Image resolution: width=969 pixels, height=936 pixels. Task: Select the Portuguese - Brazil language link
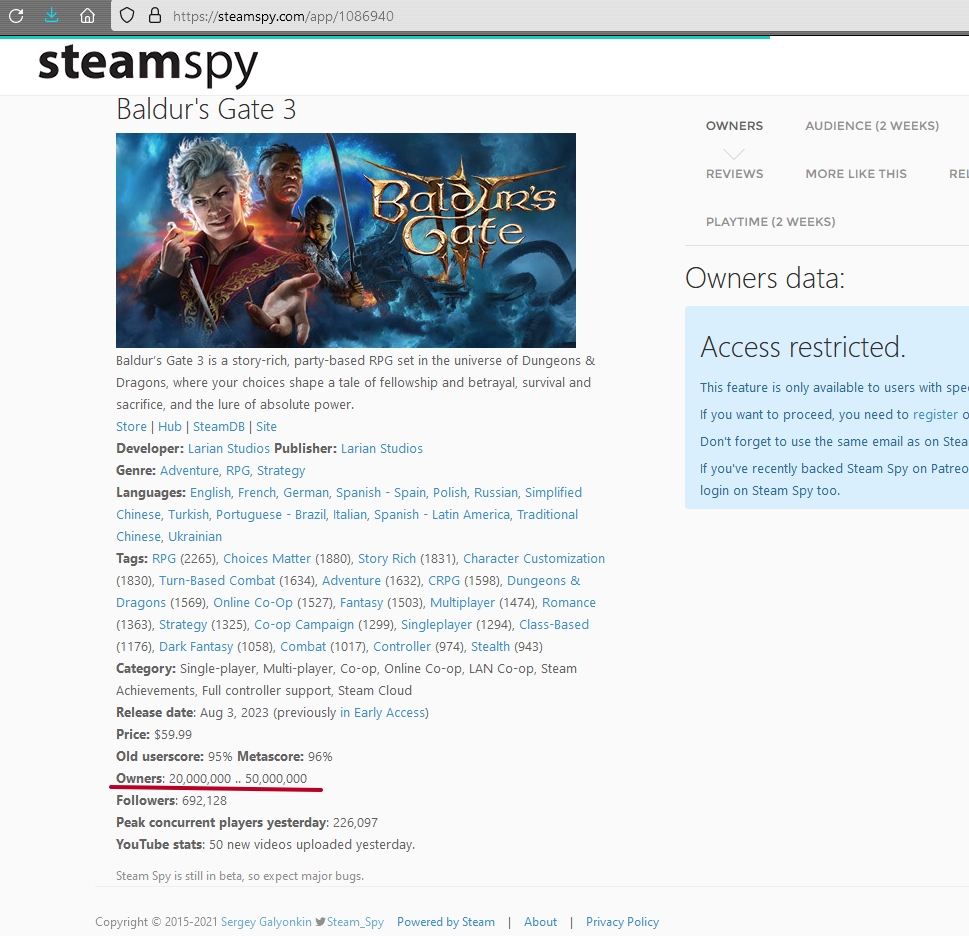[x=271, y=515]
